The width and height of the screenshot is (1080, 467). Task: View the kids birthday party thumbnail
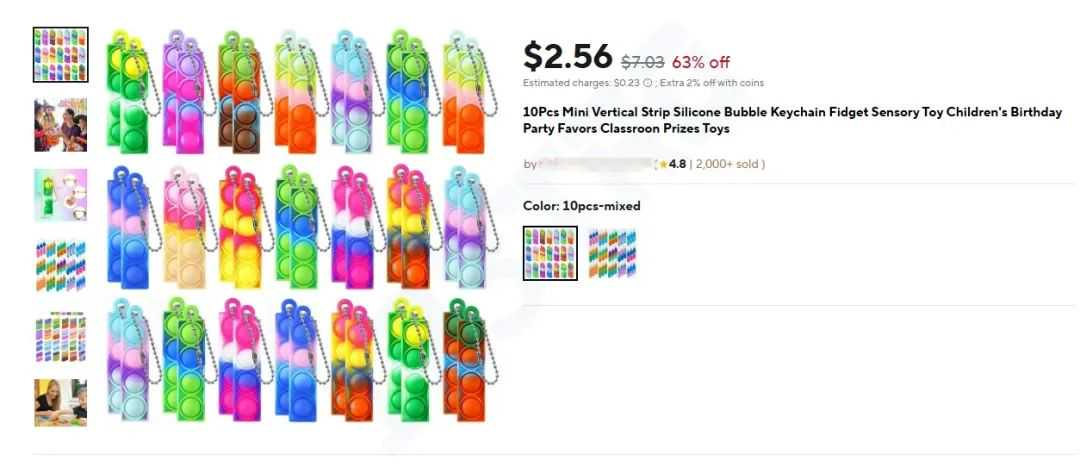61,125
